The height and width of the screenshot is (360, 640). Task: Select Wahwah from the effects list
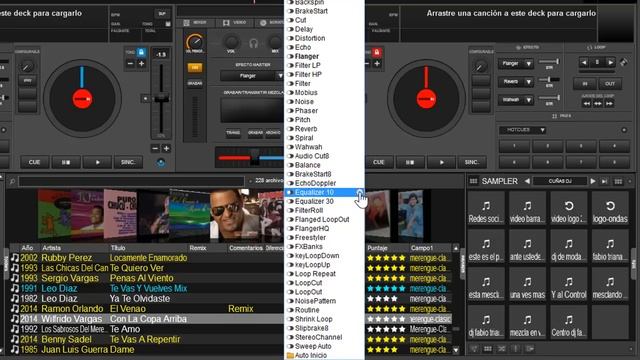(x=308, y=147)
